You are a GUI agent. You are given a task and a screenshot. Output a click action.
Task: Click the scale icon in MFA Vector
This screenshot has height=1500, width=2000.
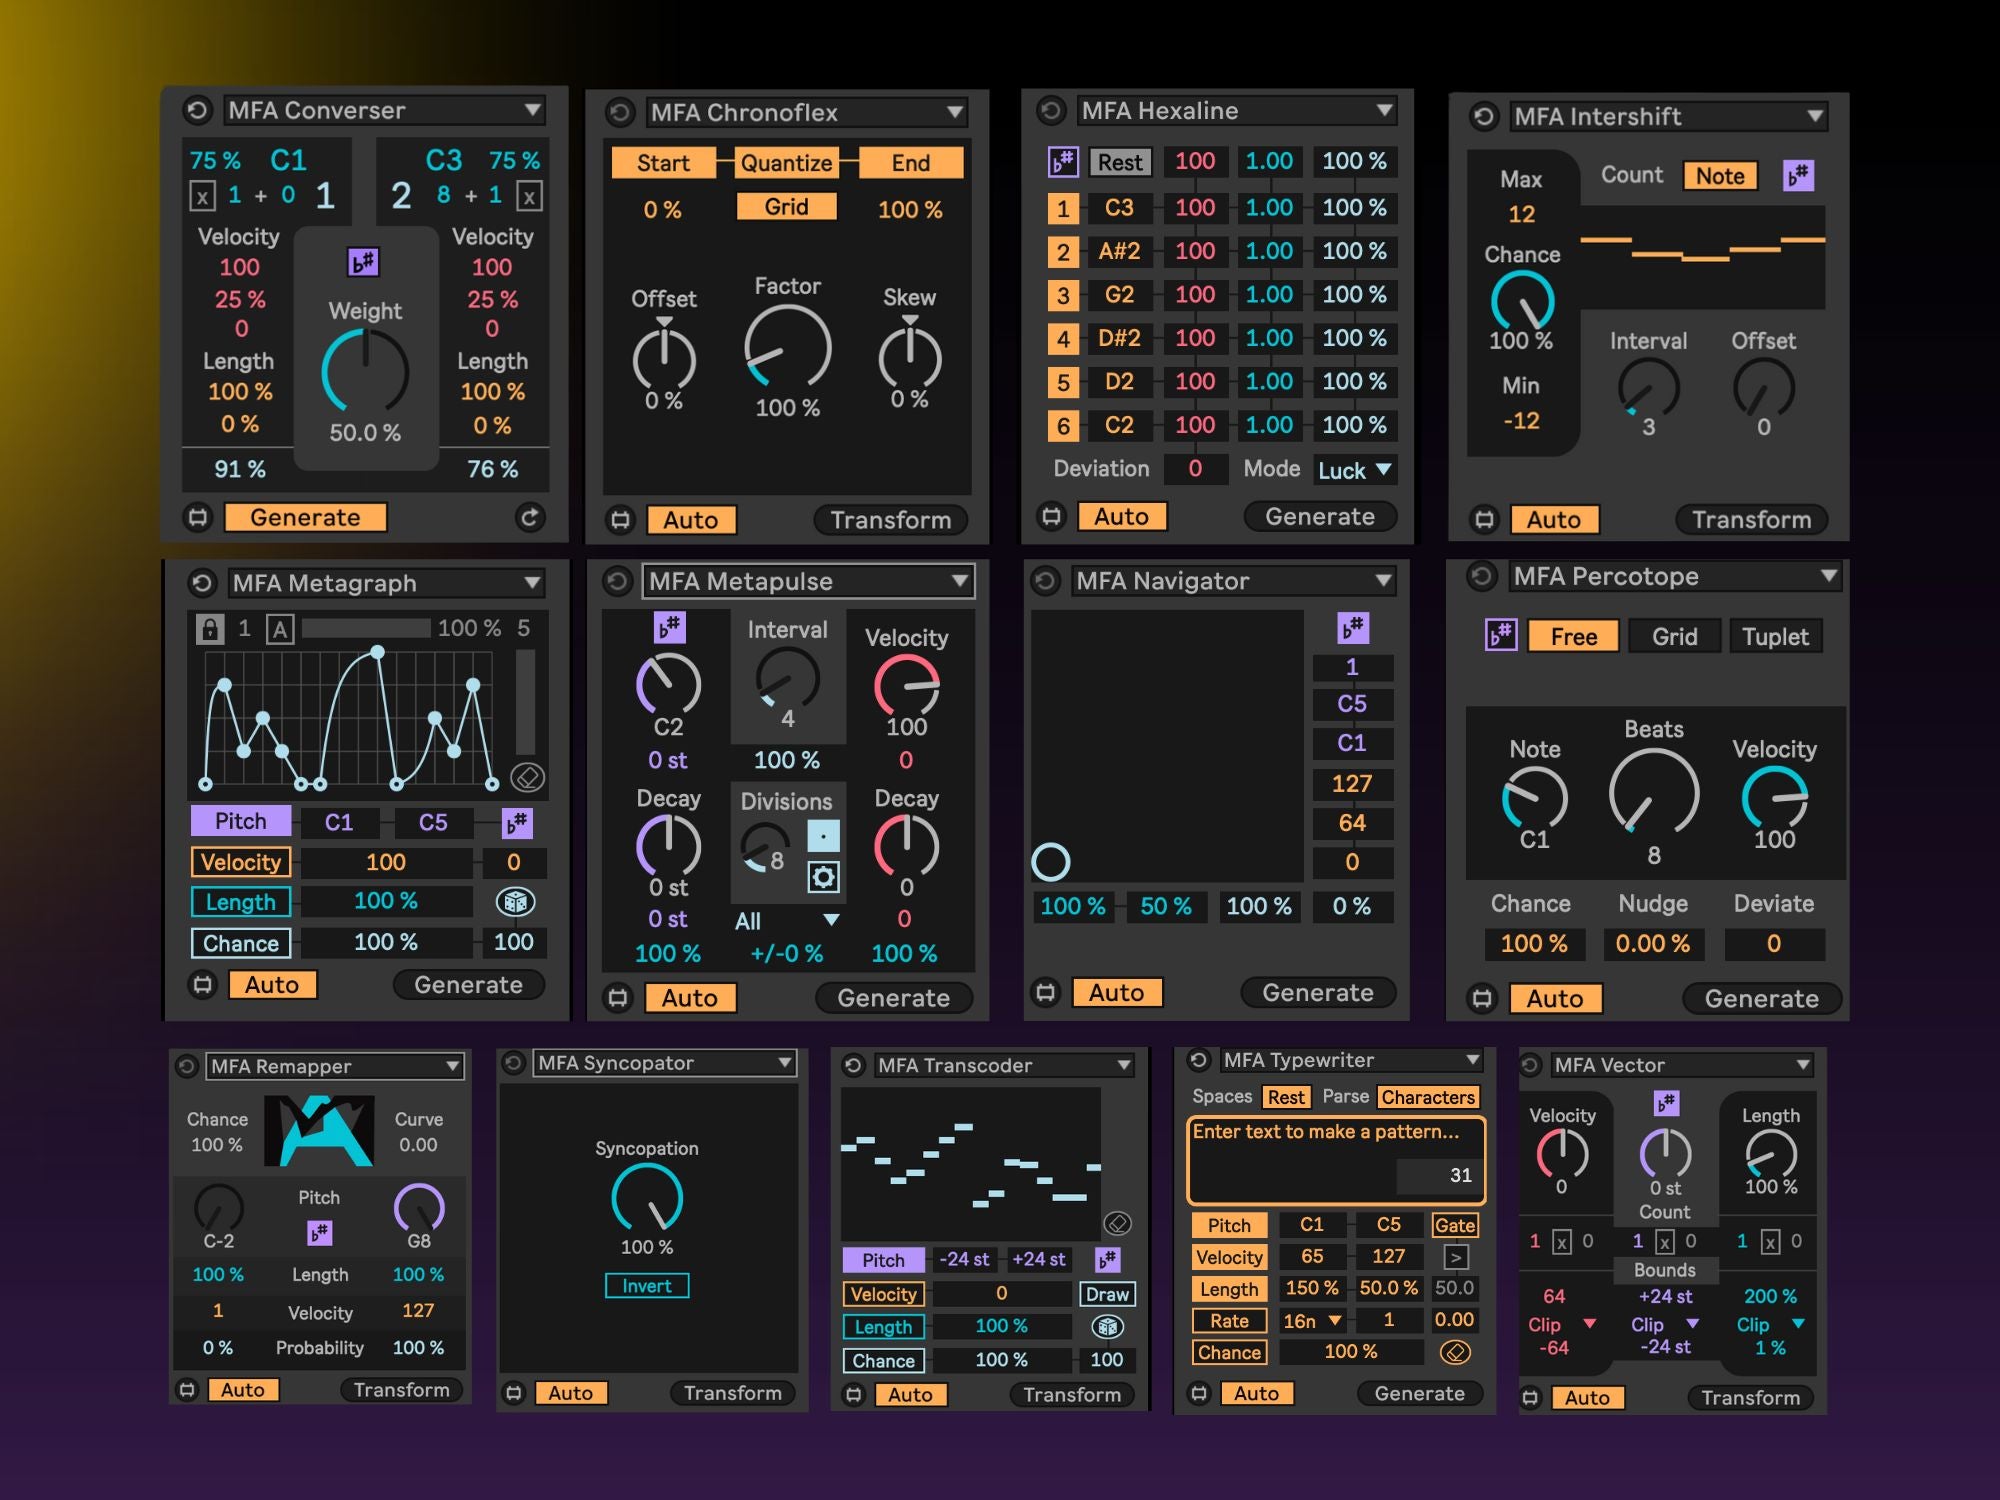click(x=1665, y=1103)
